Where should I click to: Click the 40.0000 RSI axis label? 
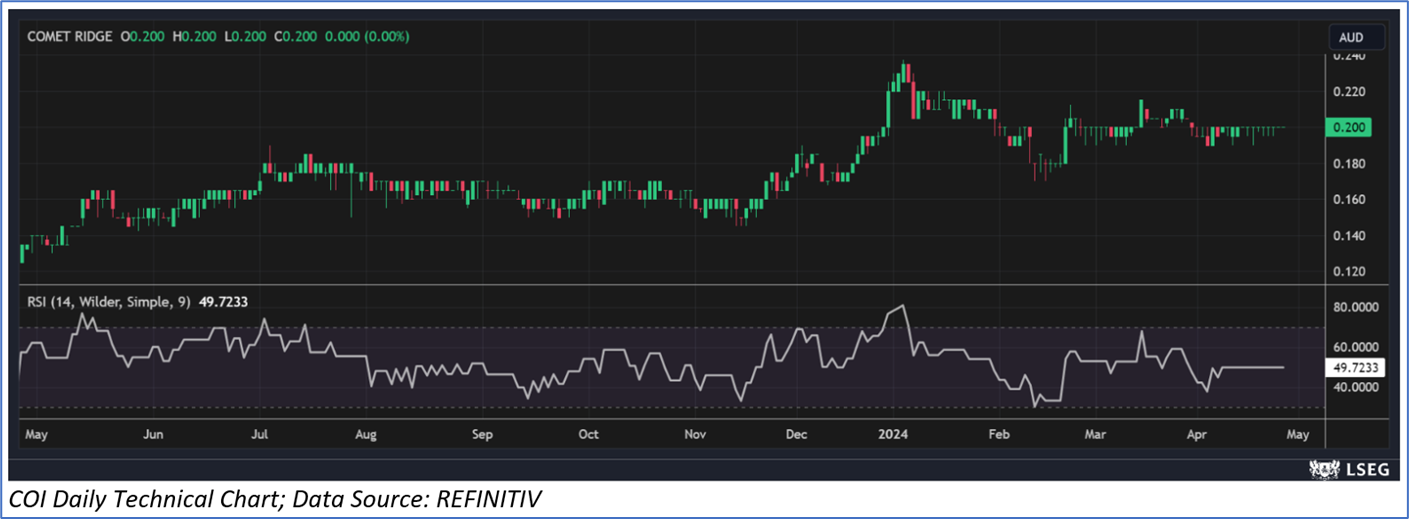tap(1354, 387)
